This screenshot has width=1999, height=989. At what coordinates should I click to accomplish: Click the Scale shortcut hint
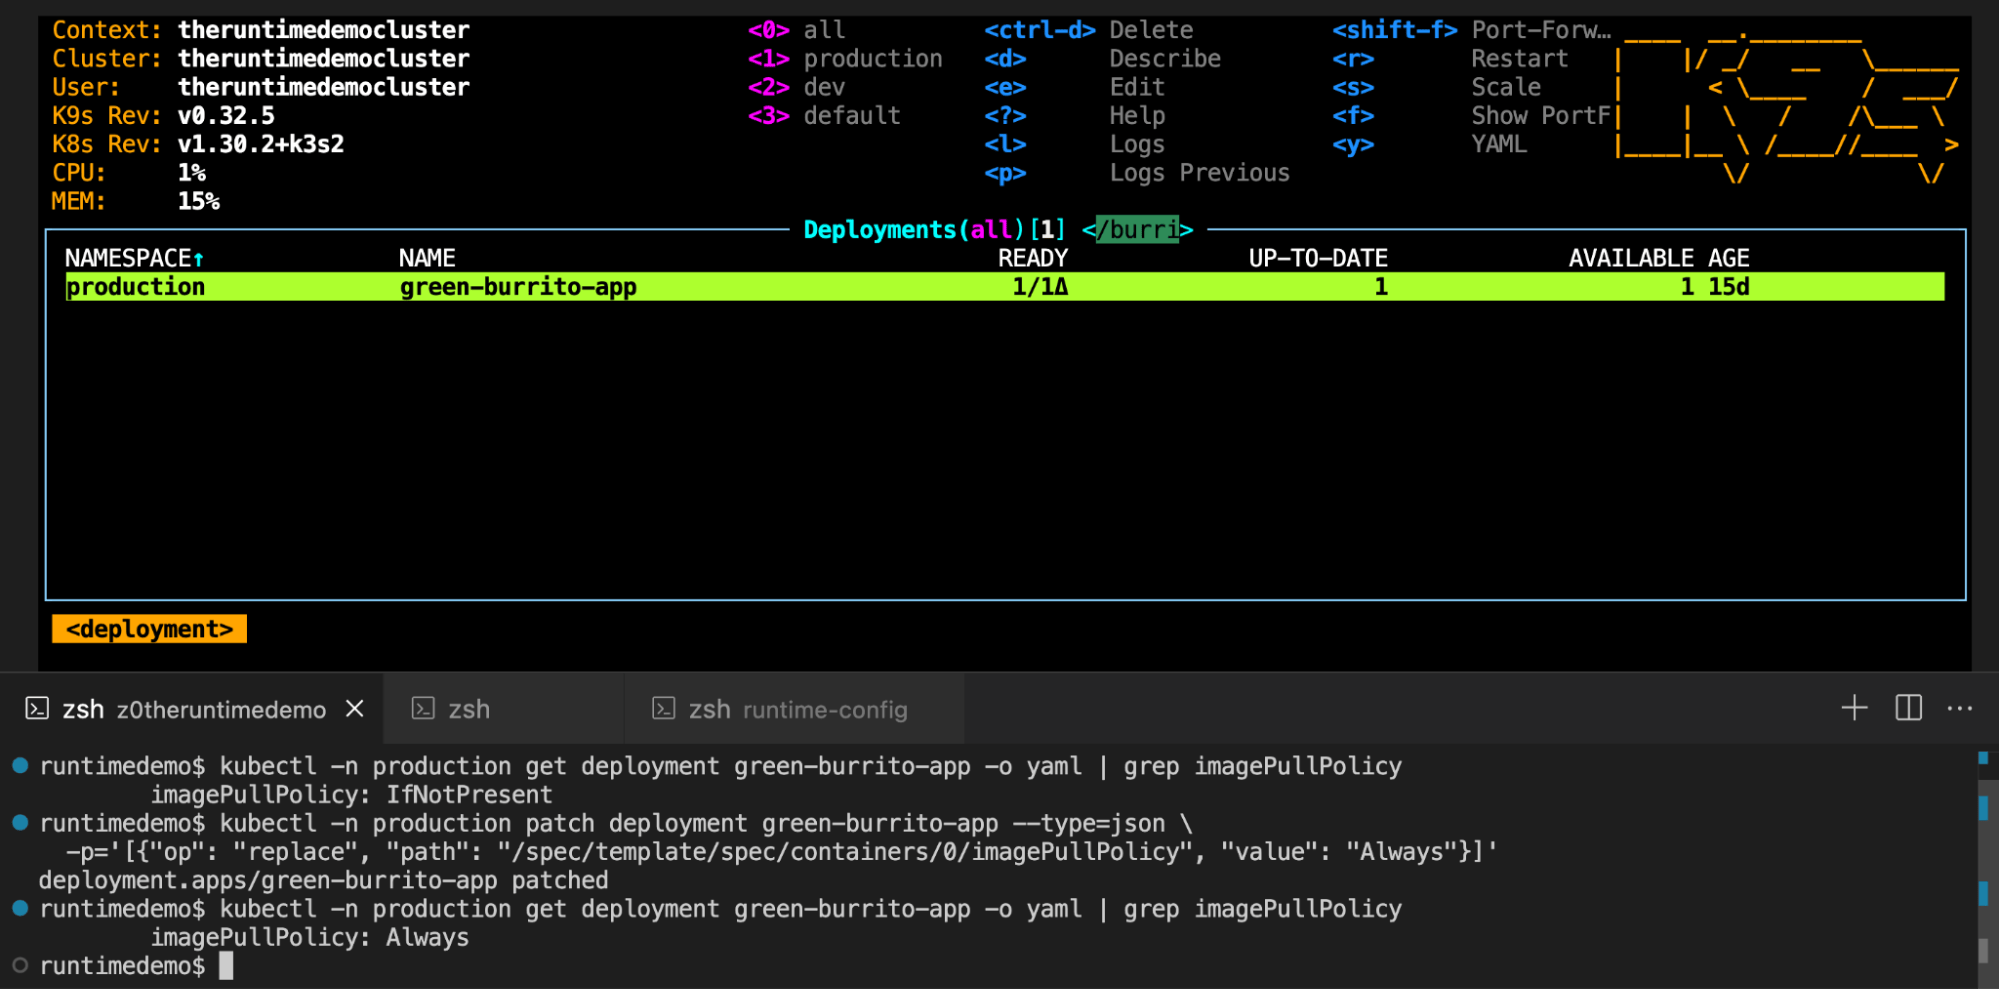[x=1506, y=87]
